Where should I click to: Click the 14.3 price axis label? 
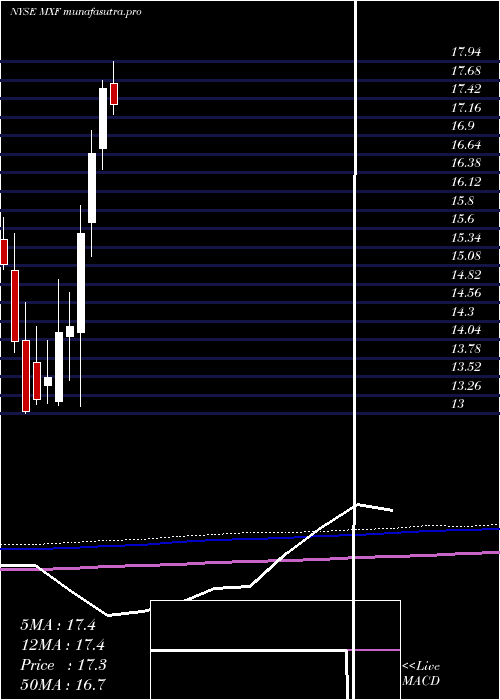[x=463, y=312]
